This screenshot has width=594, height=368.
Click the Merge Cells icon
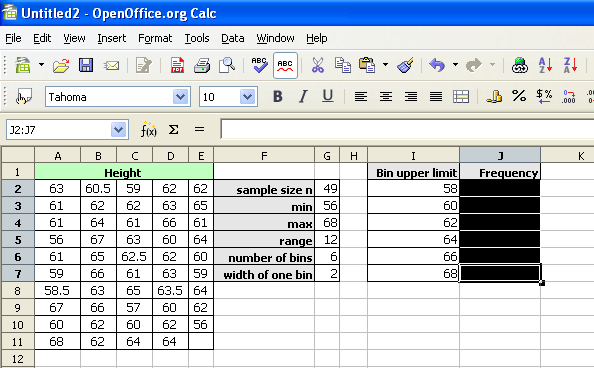[x=461, y=97]
